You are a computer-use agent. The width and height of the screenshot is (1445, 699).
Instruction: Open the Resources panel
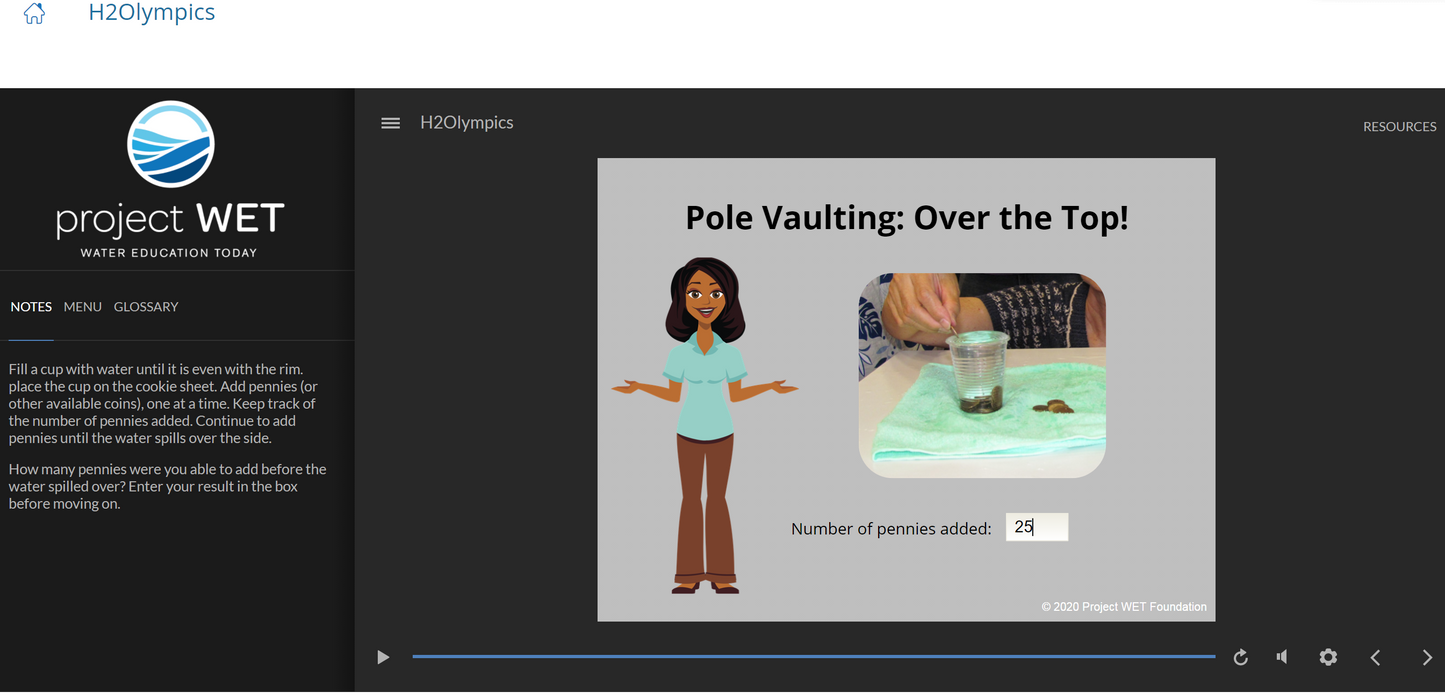point(1399,127)
